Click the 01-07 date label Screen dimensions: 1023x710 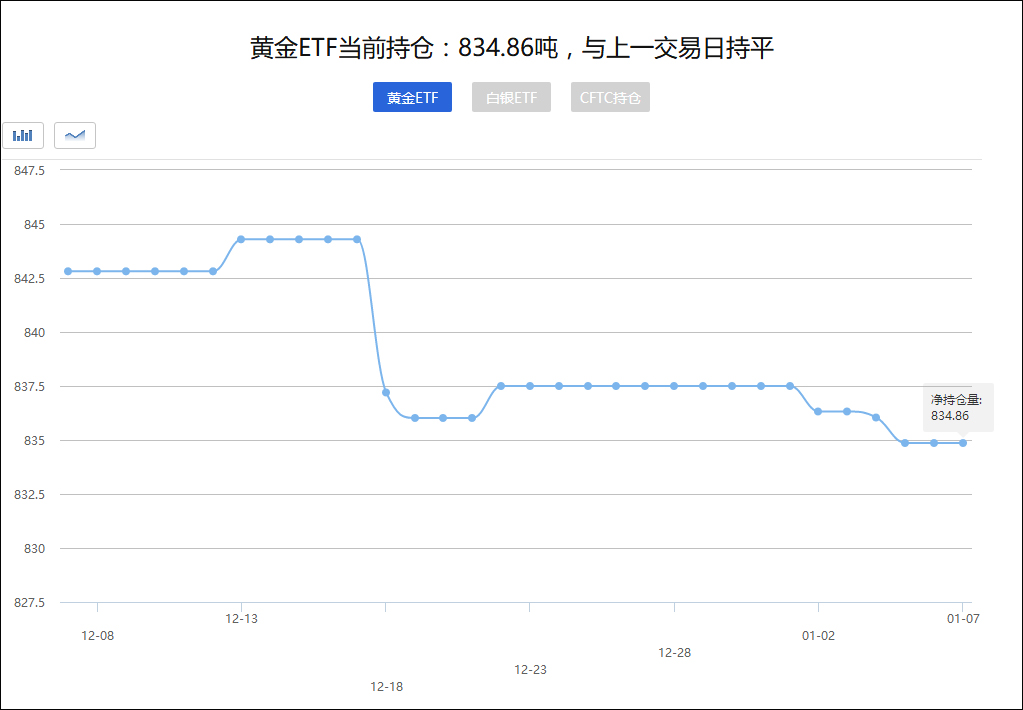click(x=963, y=619)
